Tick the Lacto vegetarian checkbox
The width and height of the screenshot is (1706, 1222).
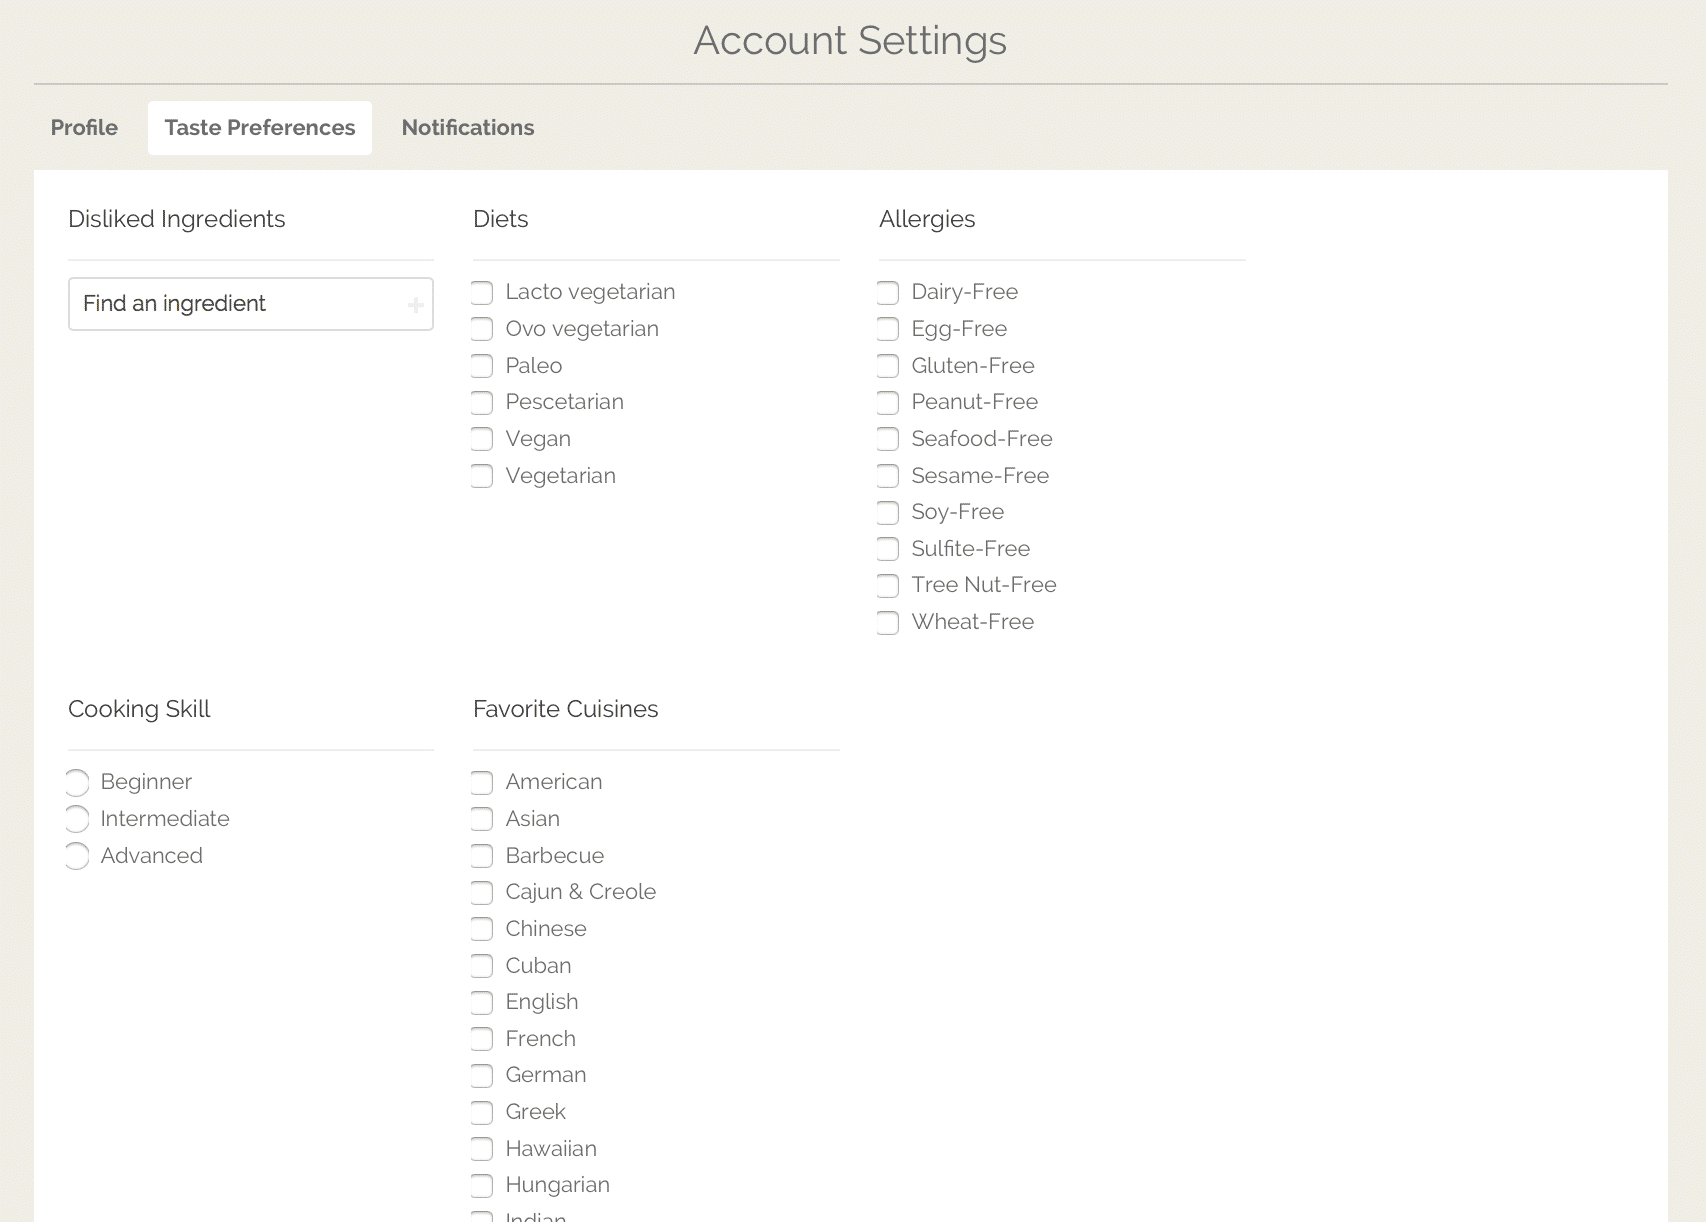pos(482,292)
